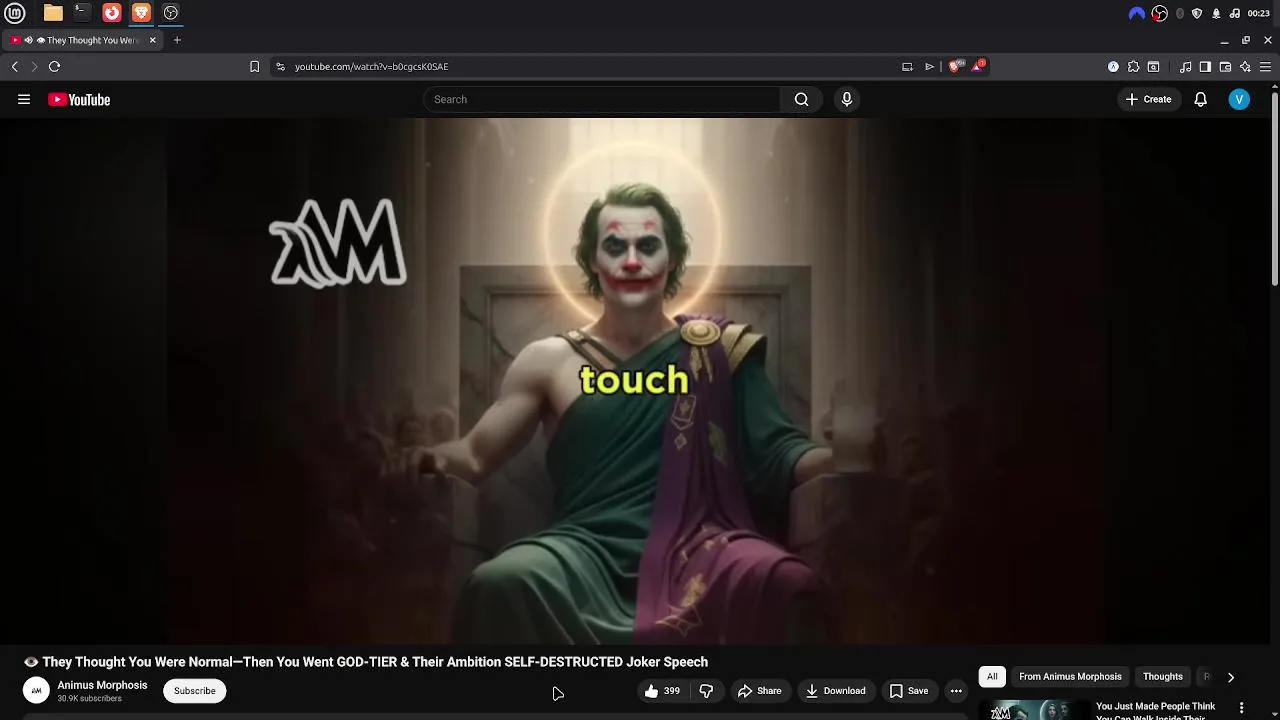Select the Thoughts filter chip

point(1163,677)
